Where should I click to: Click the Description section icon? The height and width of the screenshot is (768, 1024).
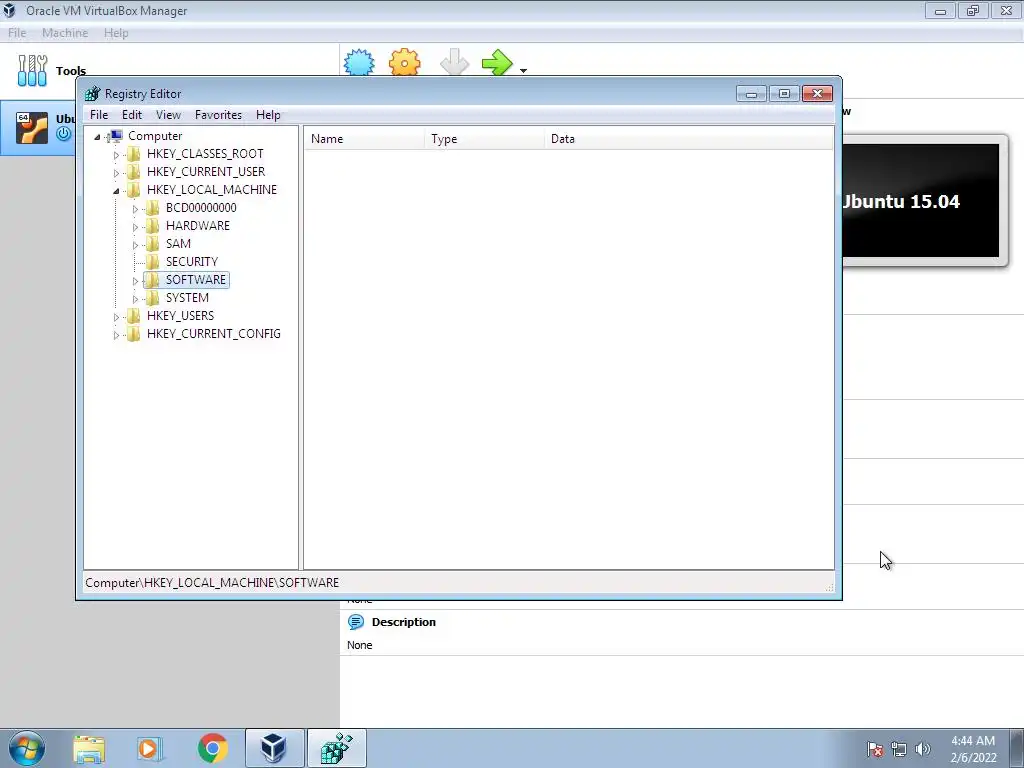click(x=356, y=622)
